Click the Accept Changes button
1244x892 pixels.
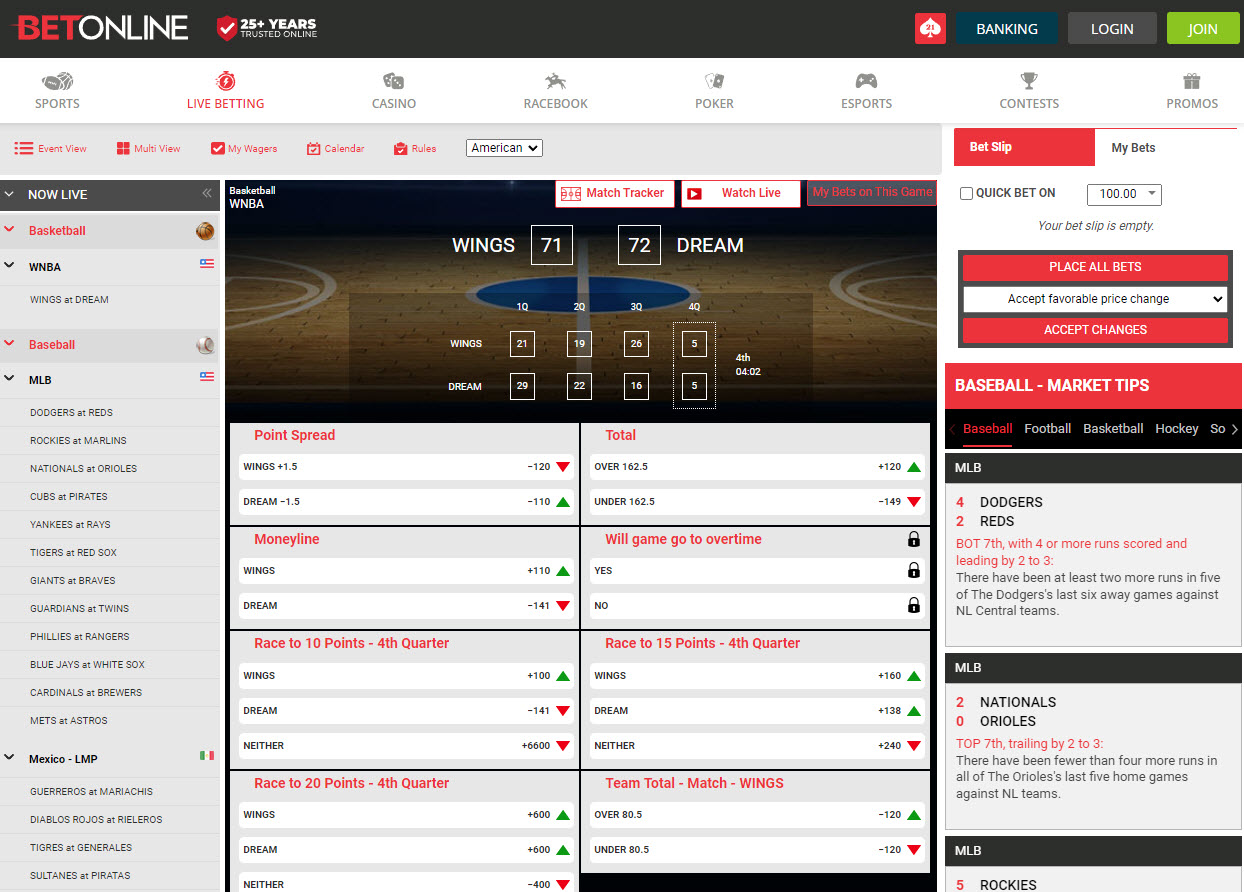pos(1095,330)
